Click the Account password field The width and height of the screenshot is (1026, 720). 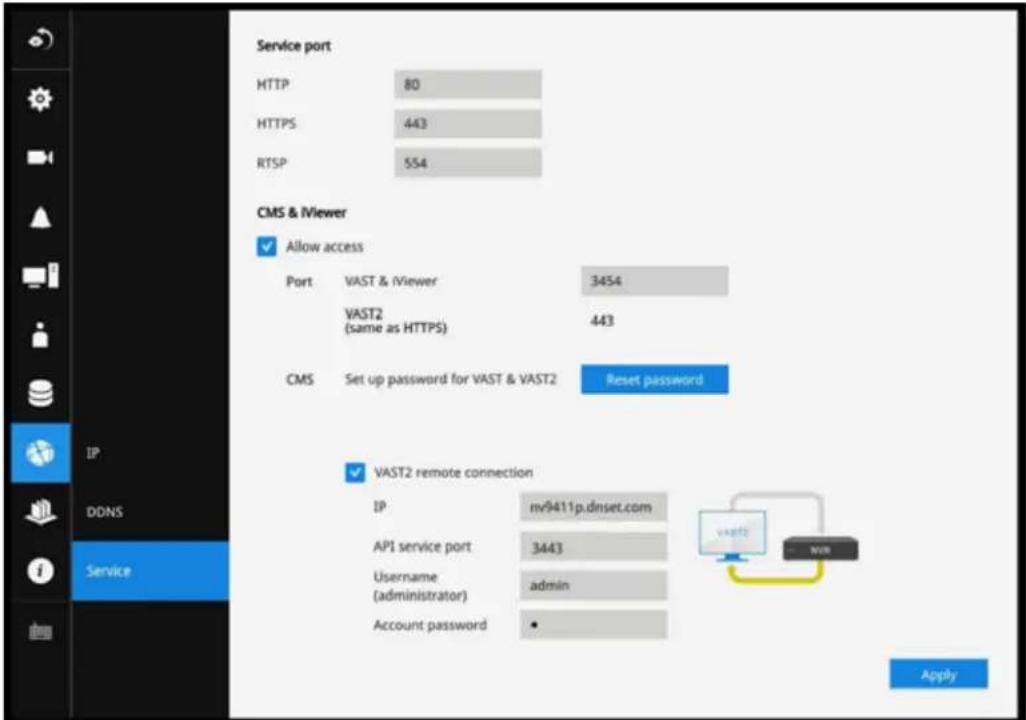[593, 625]
